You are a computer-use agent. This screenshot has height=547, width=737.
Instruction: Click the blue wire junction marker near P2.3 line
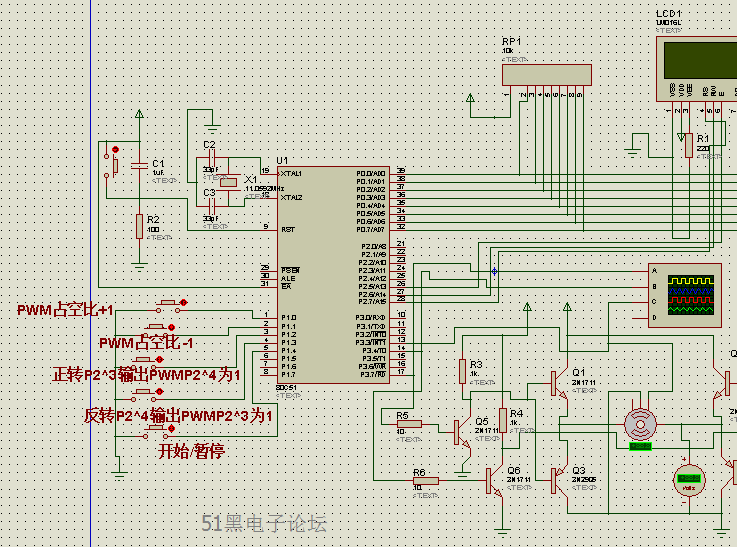point(494,272)
